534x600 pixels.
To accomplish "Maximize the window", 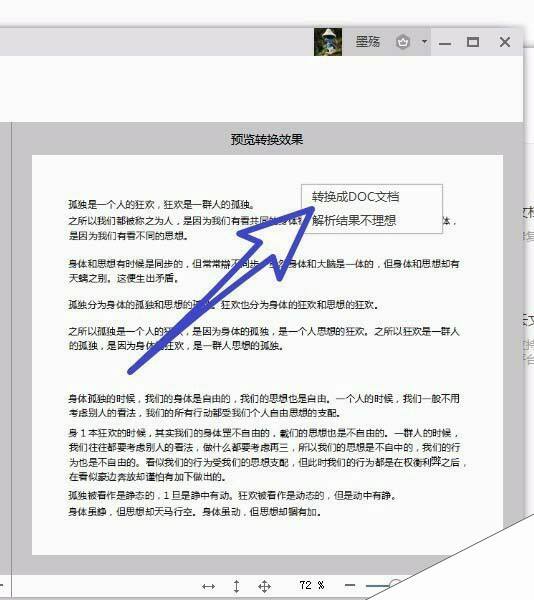I will click(x=473, y=42).
